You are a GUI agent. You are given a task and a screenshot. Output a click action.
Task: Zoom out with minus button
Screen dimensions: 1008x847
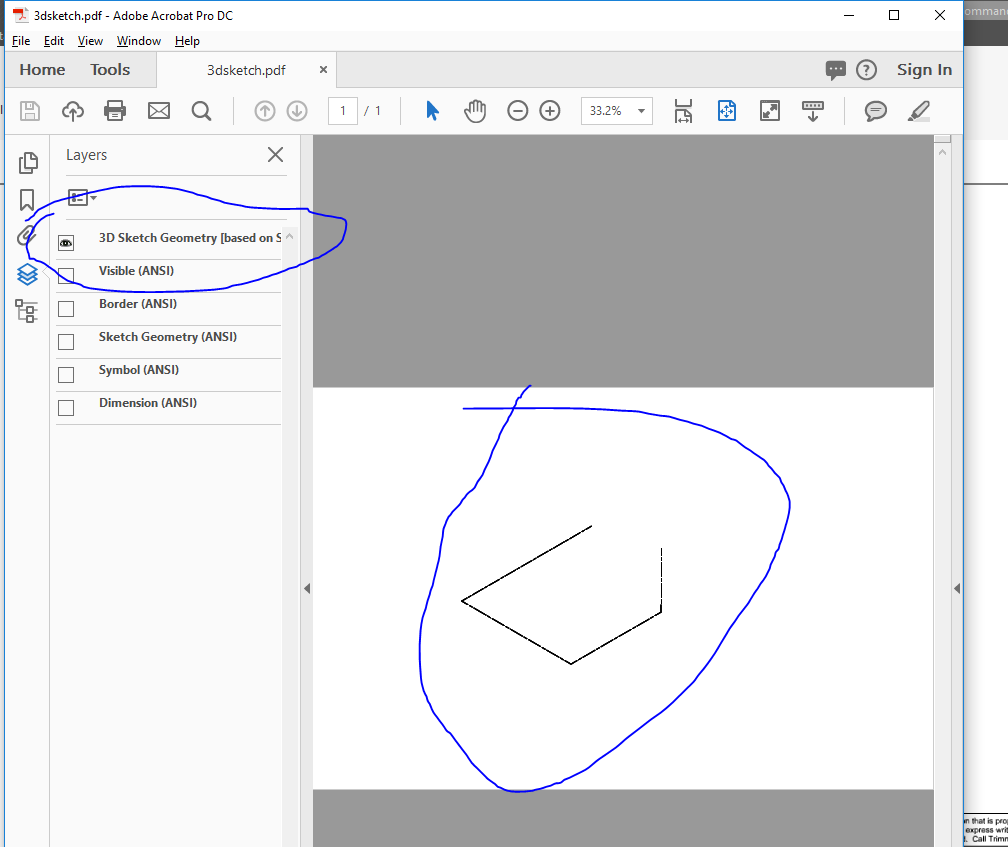(x=517, y=111)
